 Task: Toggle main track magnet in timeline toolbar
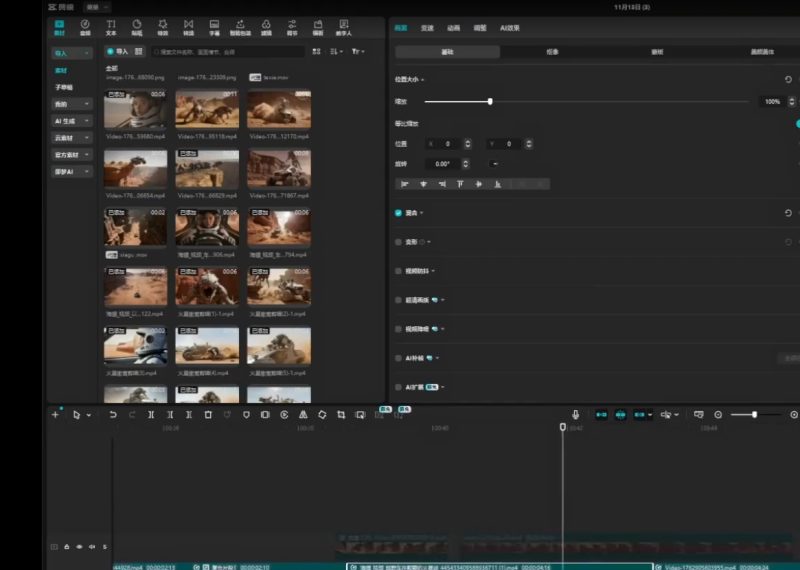click(x=602, y=415)
